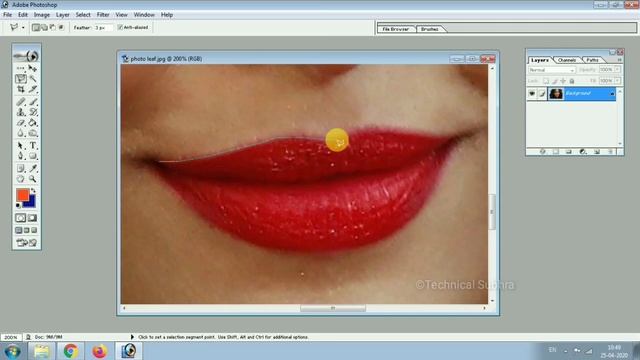Screen dimensions: 640x360
Task: Click Create a new layer button
Action: [597, 152]
